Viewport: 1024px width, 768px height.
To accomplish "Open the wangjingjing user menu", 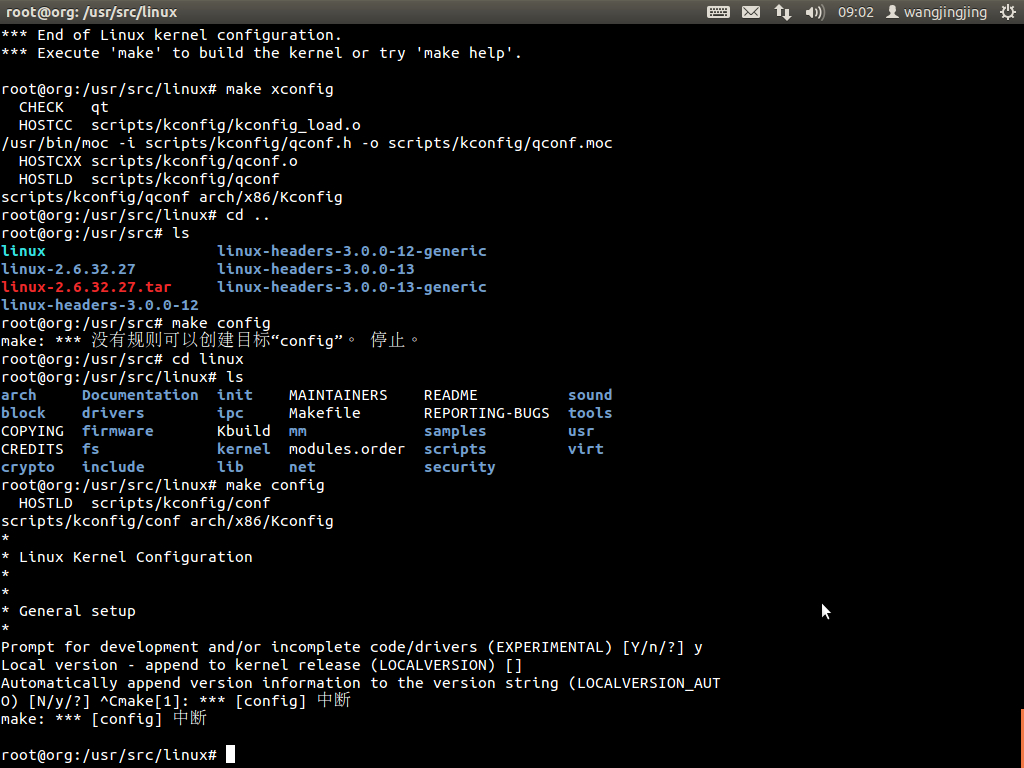I will click(x=936, y=12).
